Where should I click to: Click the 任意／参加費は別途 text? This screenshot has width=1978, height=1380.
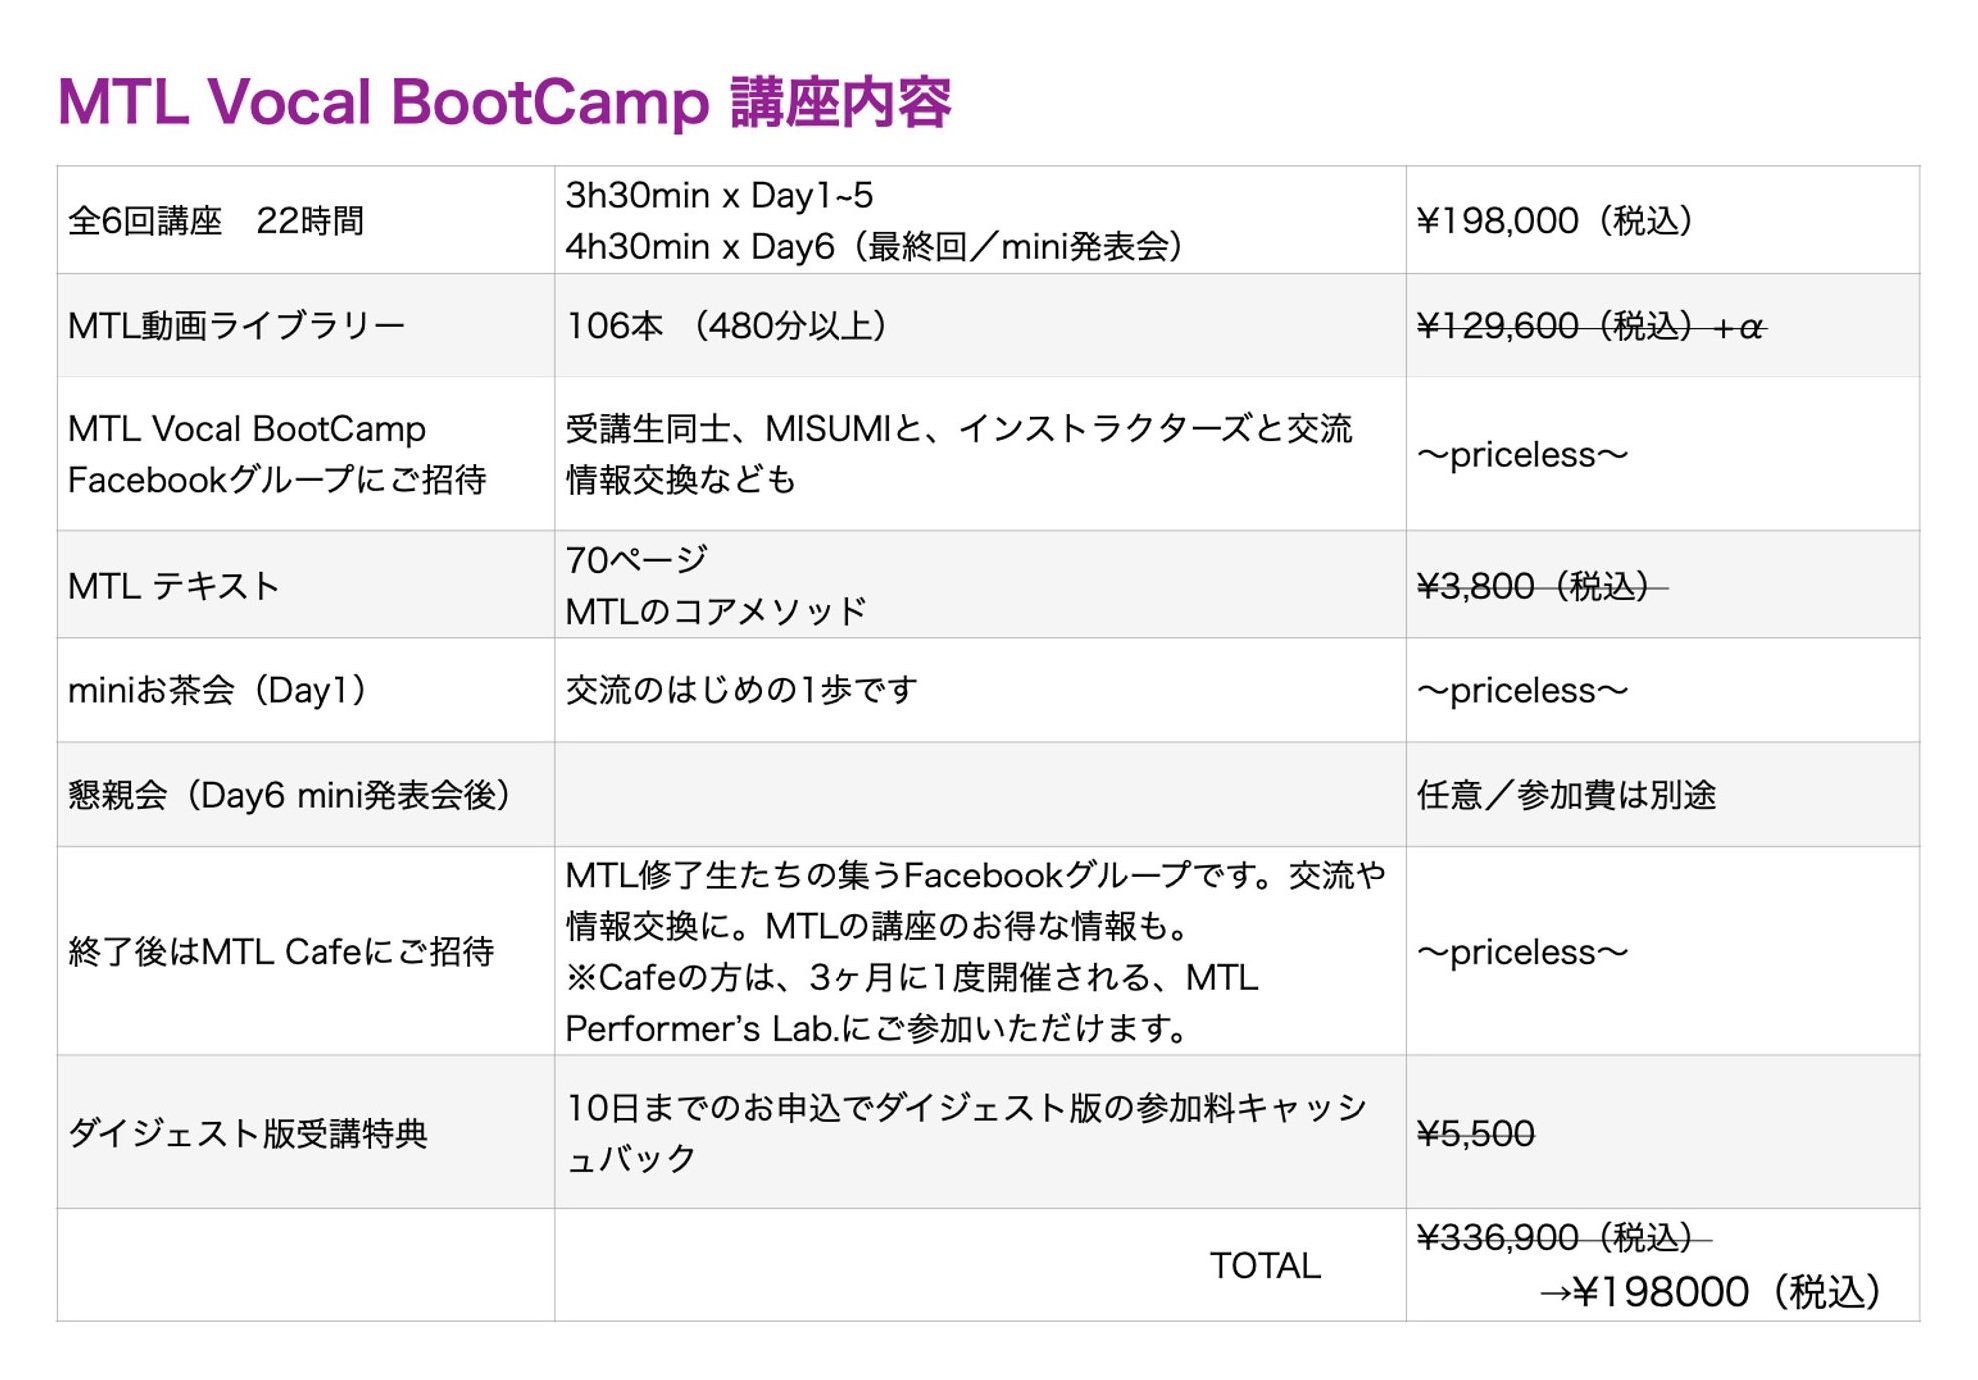point(1566,795)
